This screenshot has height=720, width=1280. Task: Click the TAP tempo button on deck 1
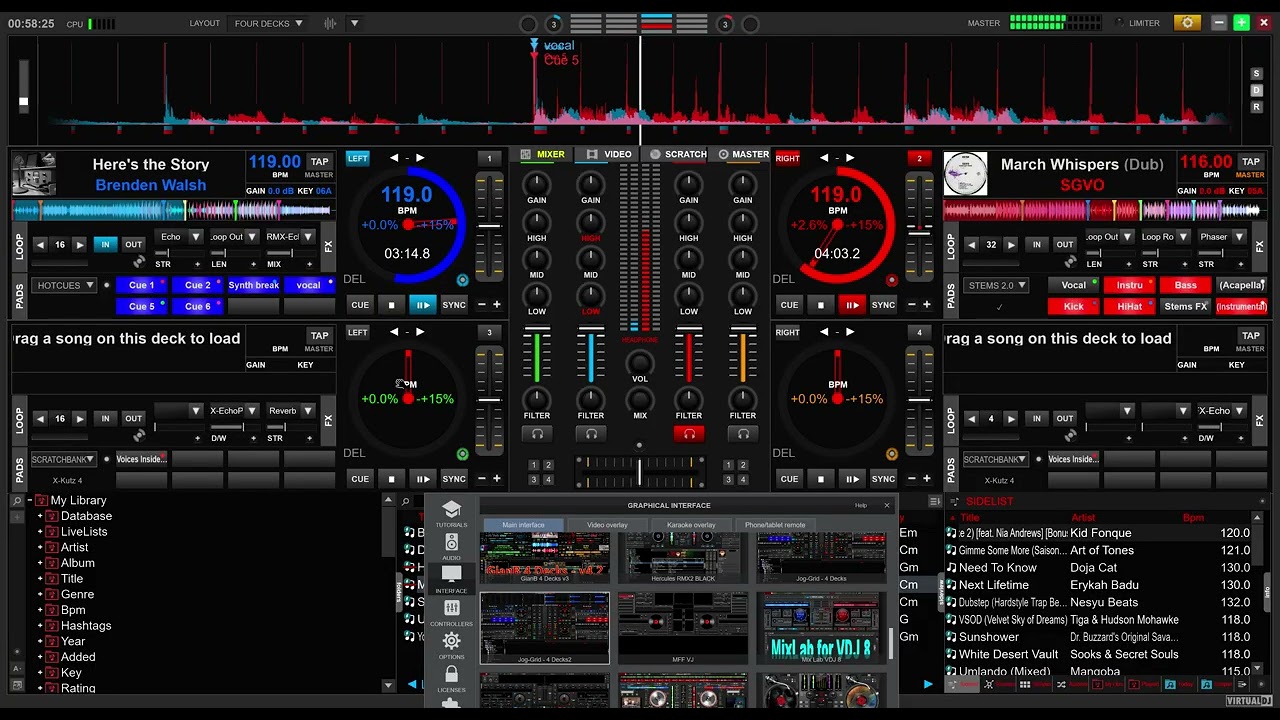(319, 162)
